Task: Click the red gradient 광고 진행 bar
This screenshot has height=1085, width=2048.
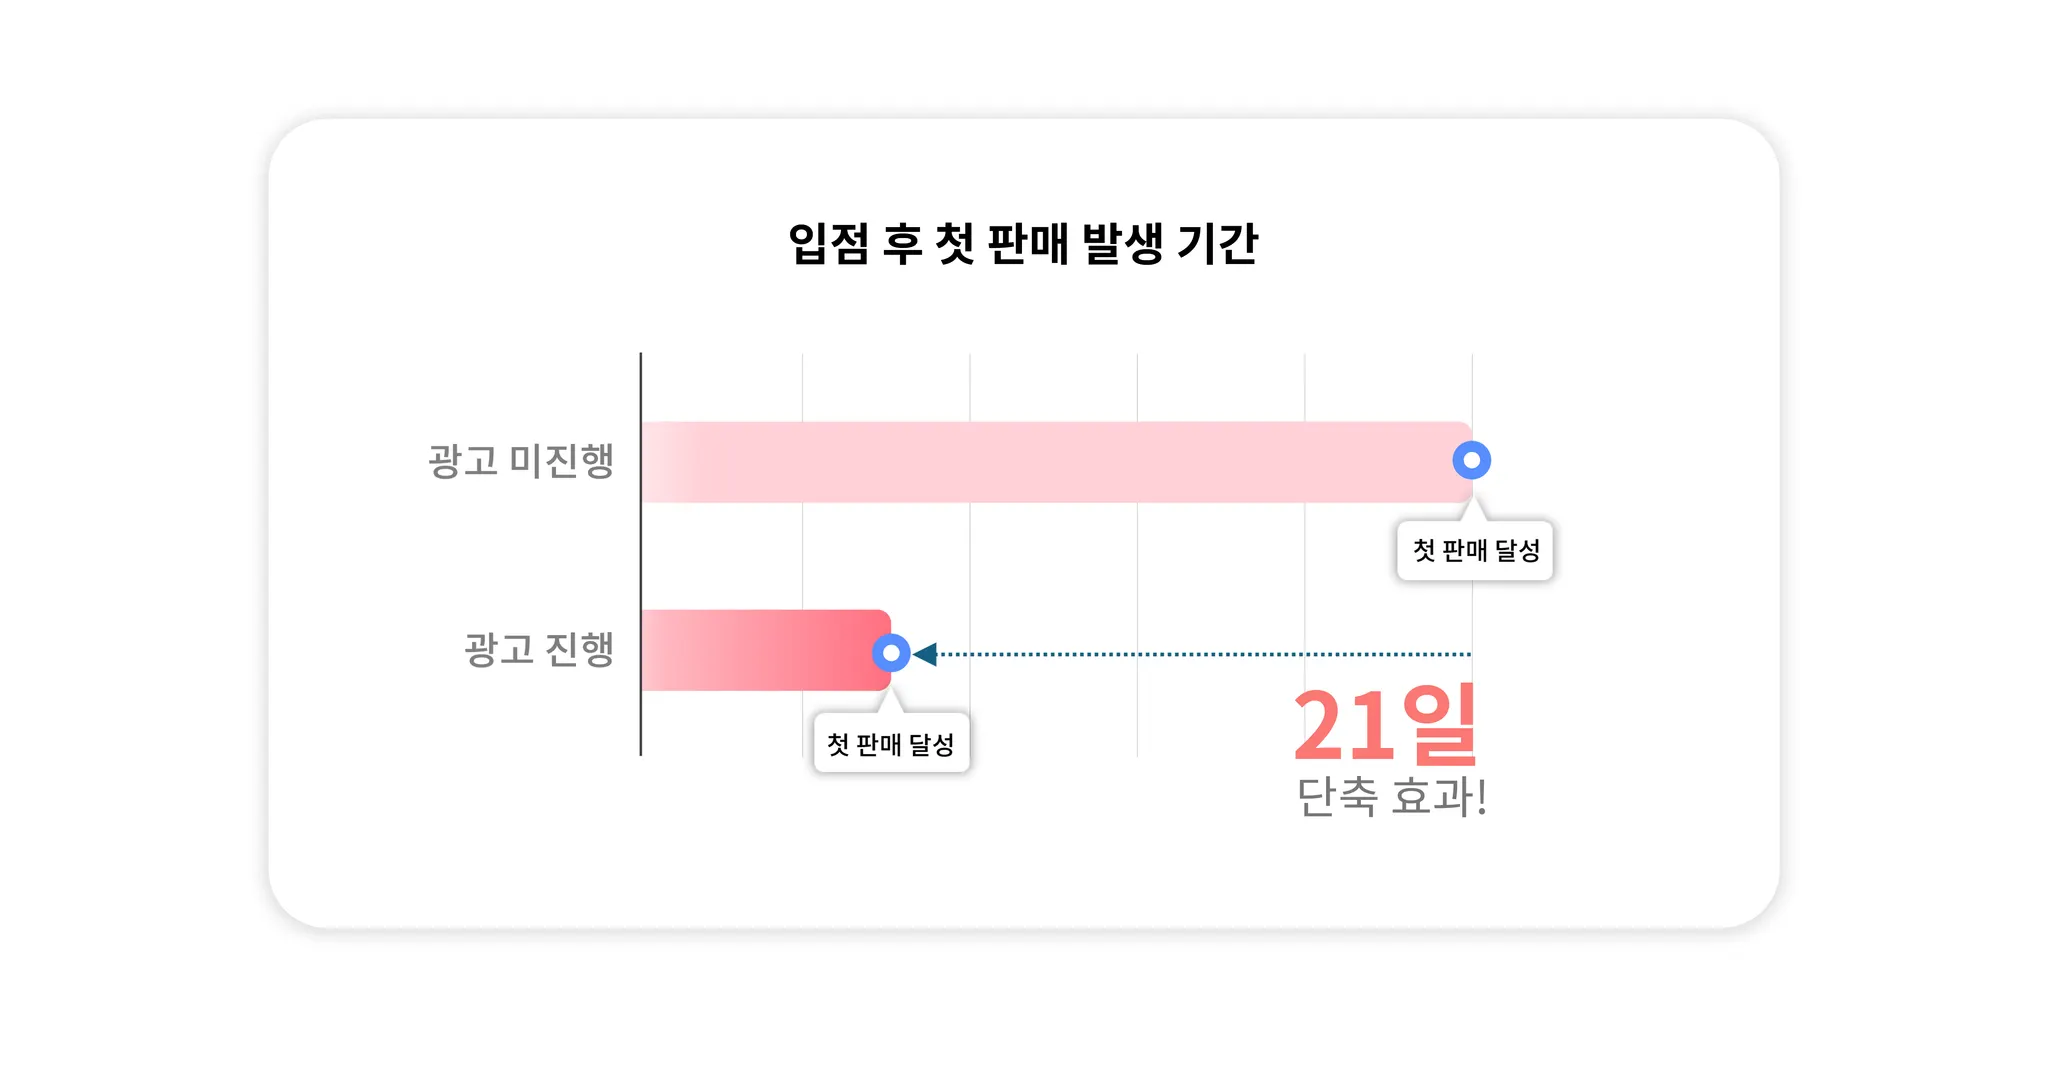Action: coord(760,650)
